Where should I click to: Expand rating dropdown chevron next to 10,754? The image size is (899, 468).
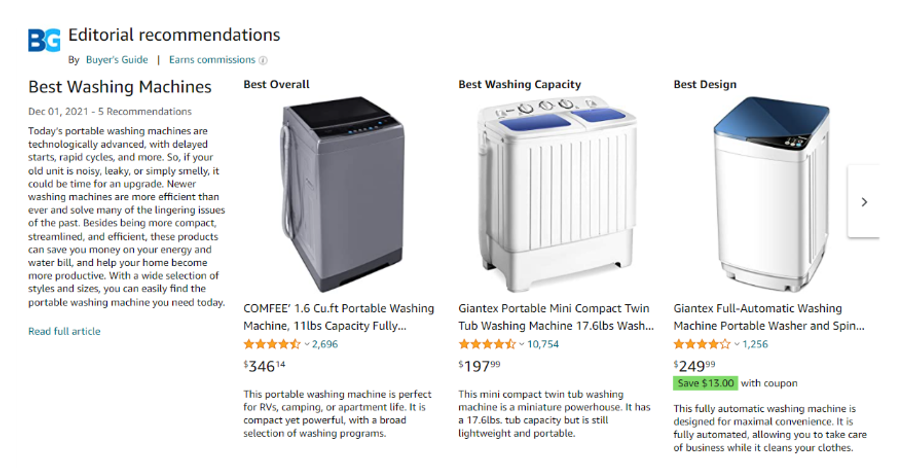(522, 345)
